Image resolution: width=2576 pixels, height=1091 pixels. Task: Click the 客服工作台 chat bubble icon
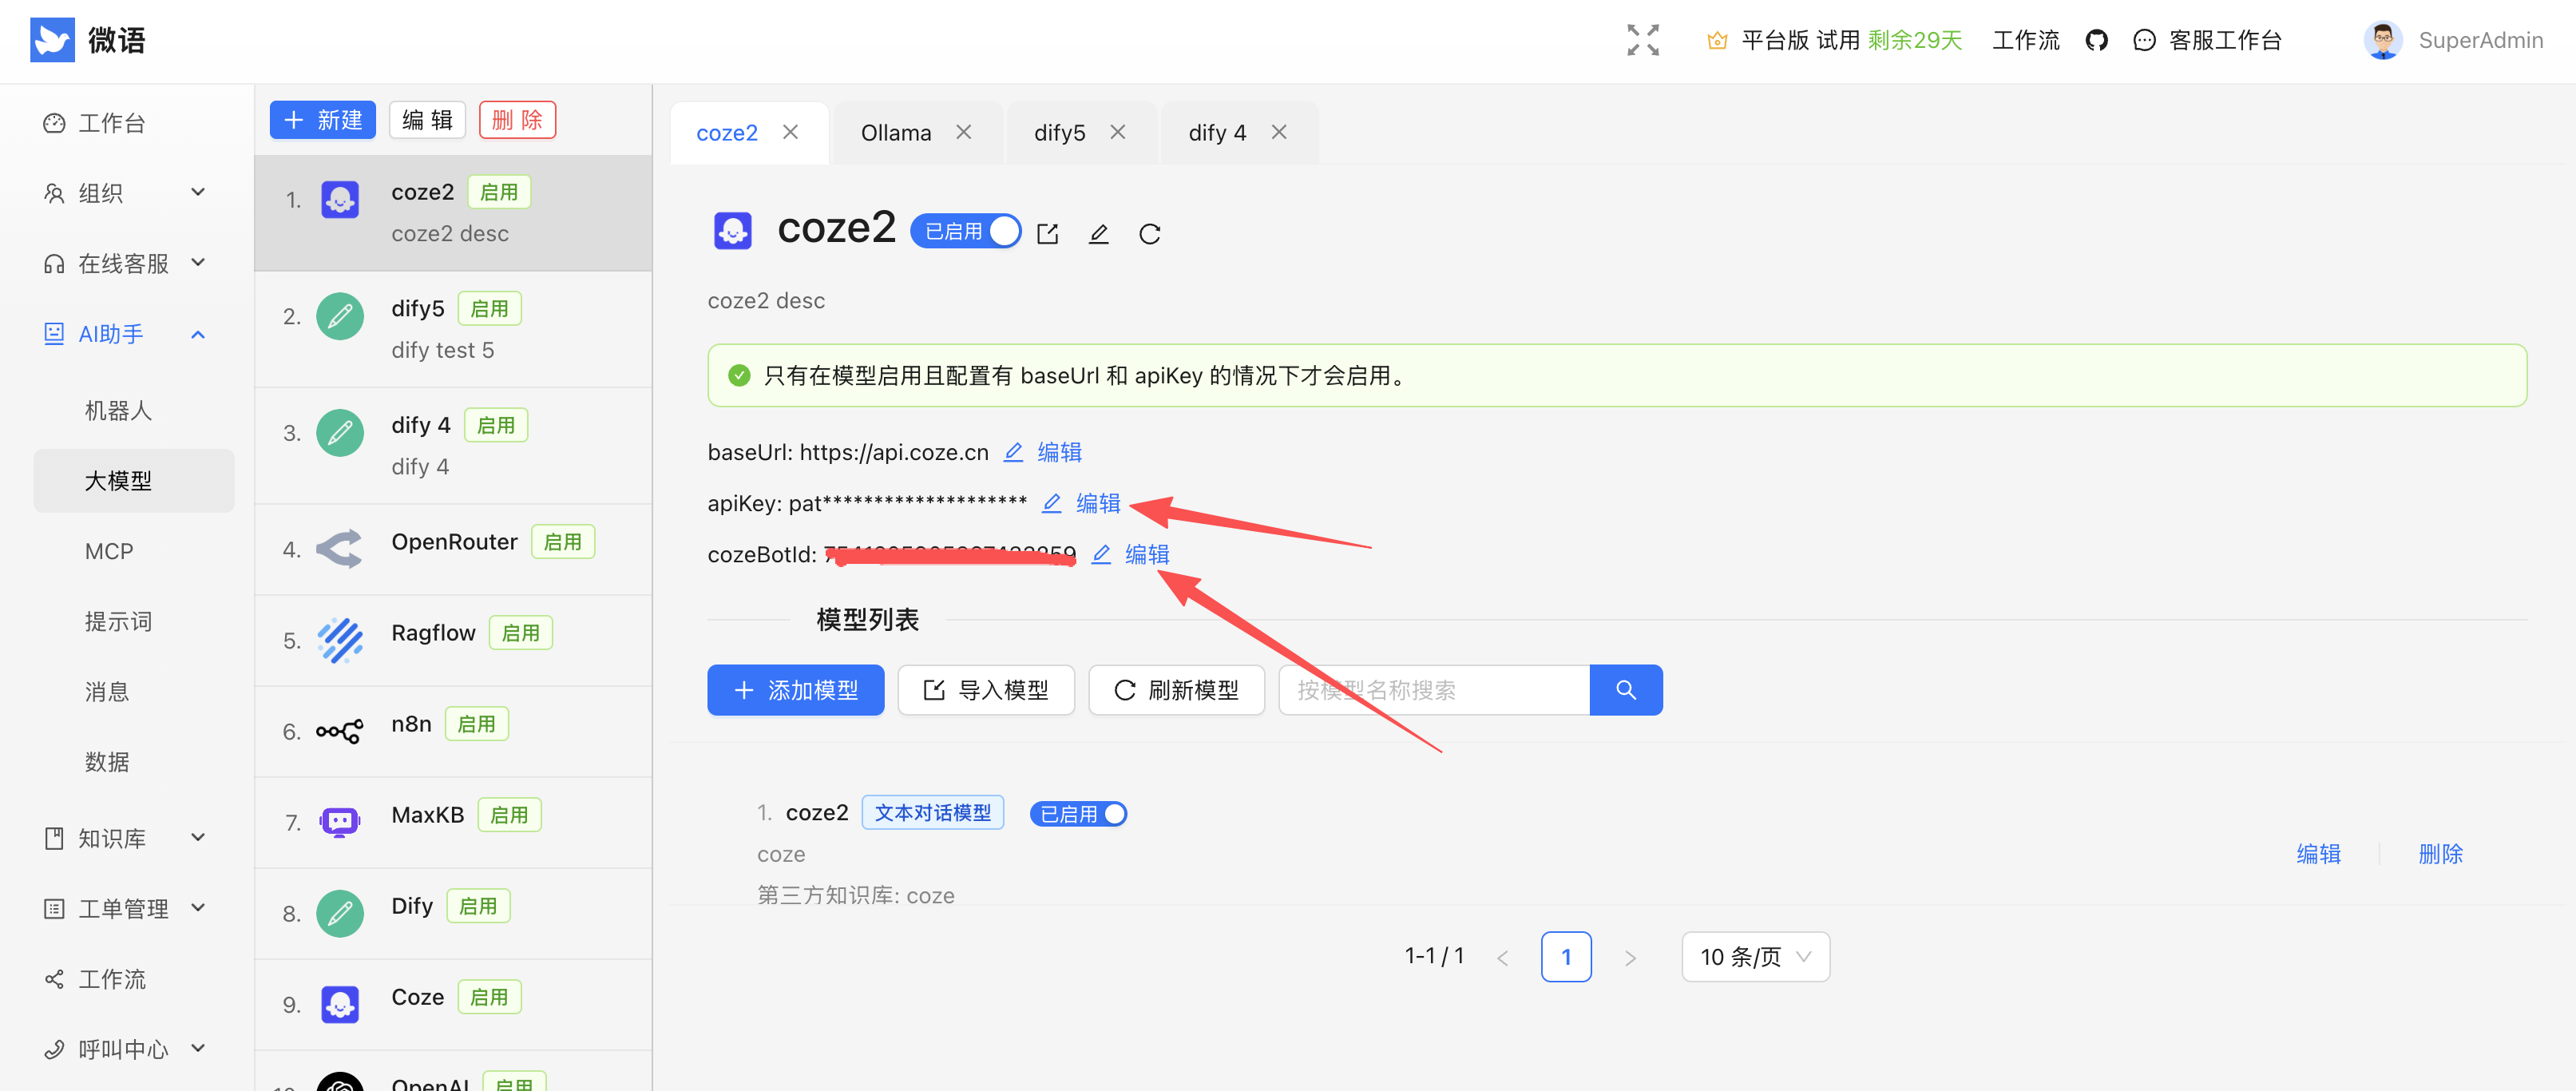(2143, 40)
